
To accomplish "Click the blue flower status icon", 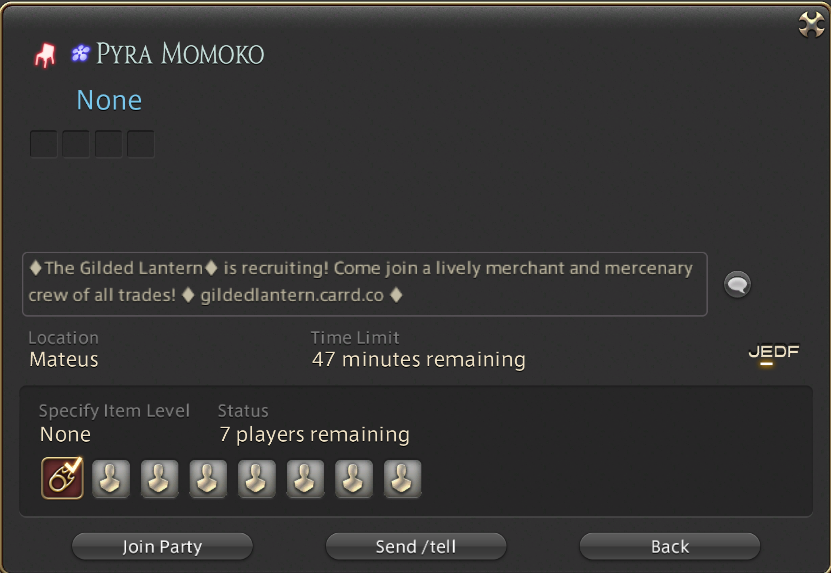I will click(x=81, y=54).
